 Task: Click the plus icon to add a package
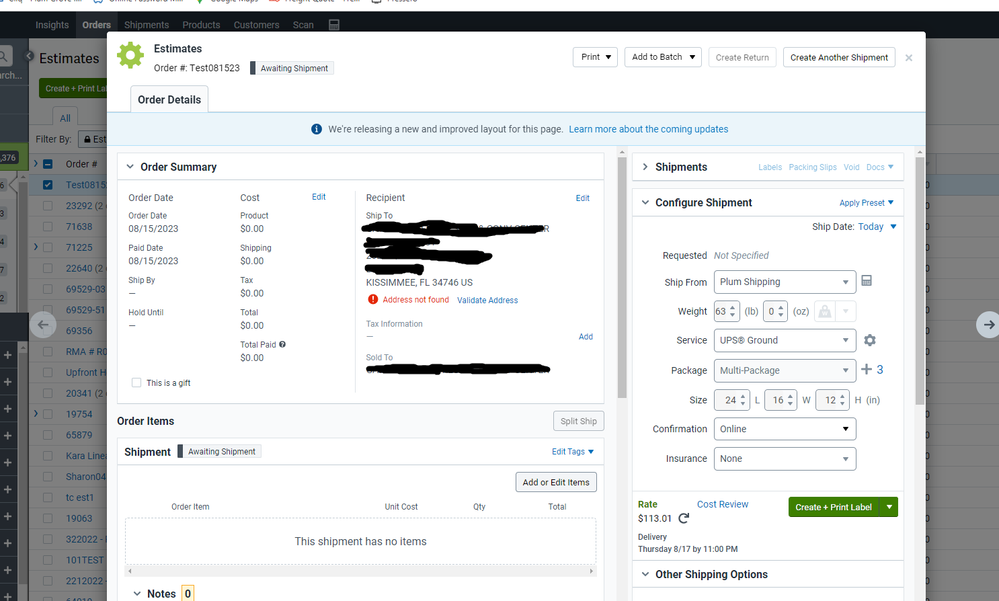point(866,369)
